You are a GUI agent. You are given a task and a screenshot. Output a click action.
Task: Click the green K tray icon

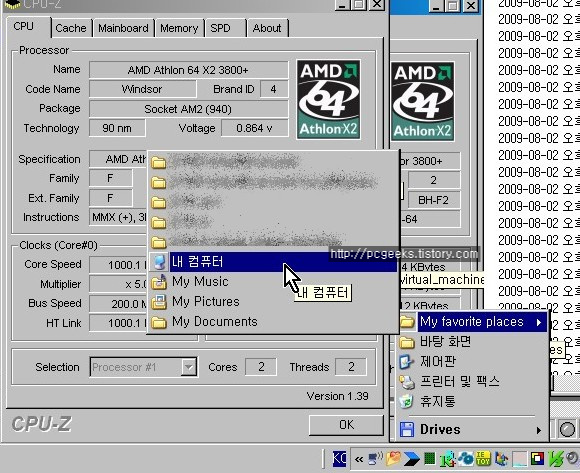pyautogui.click(x=447, y=459)
